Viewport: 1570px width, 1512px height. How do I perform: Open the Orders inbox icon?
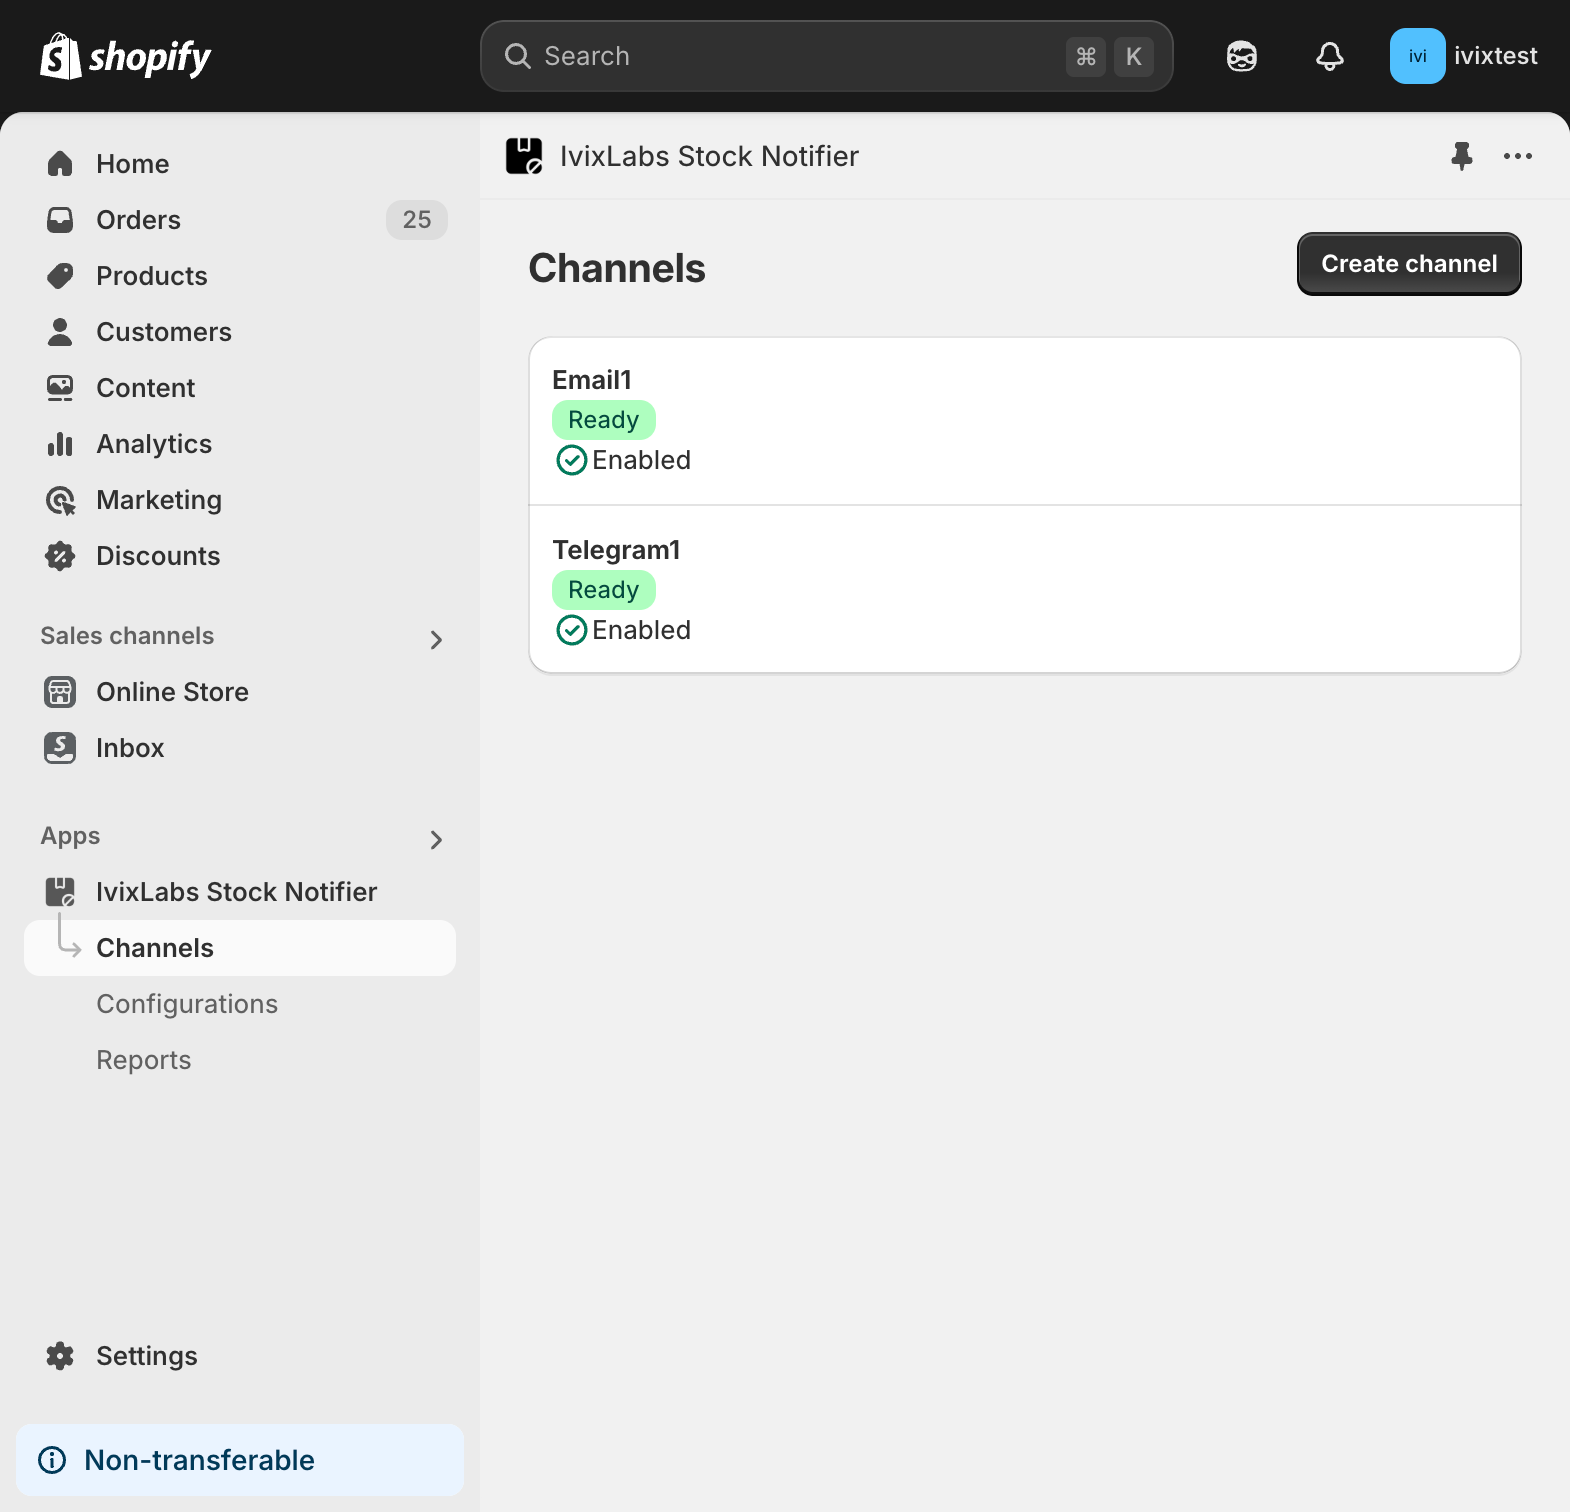[x=60, y=220]
